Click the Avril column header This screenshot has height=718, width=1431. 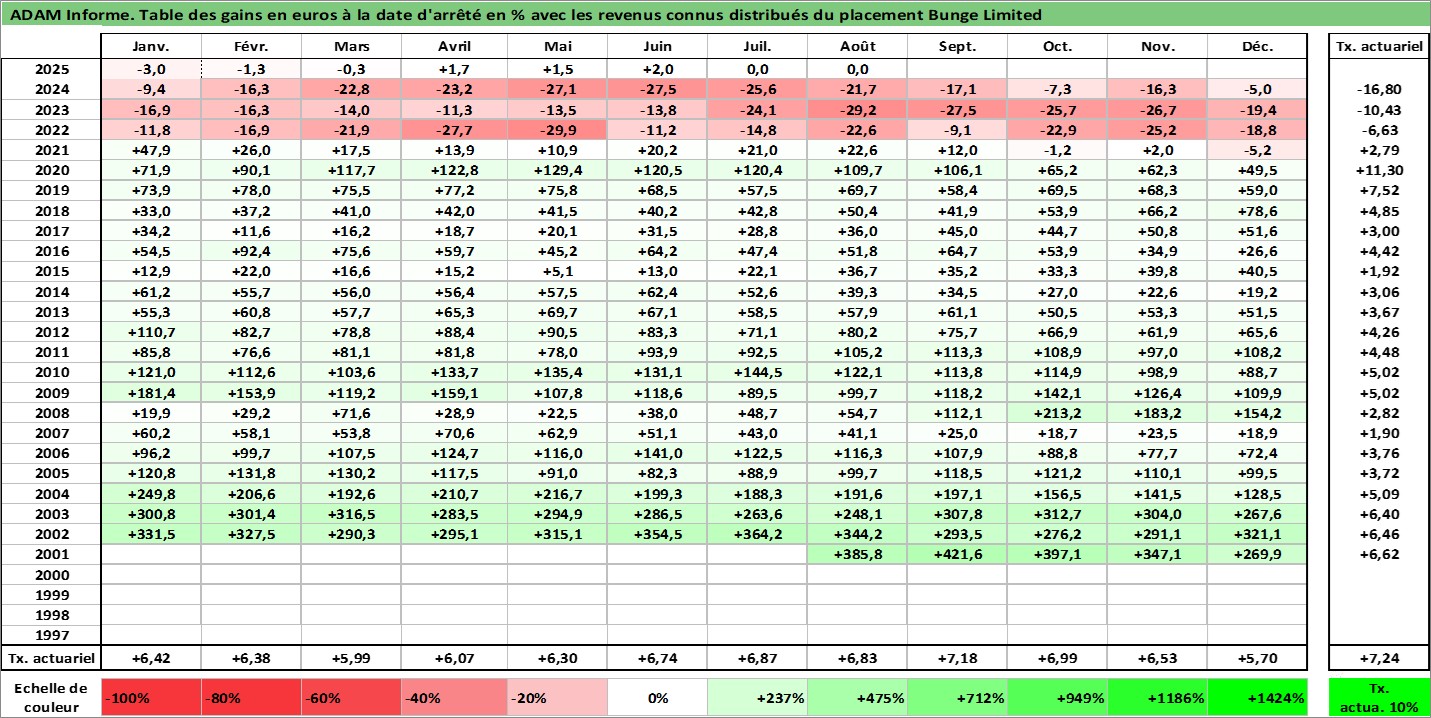454,47
